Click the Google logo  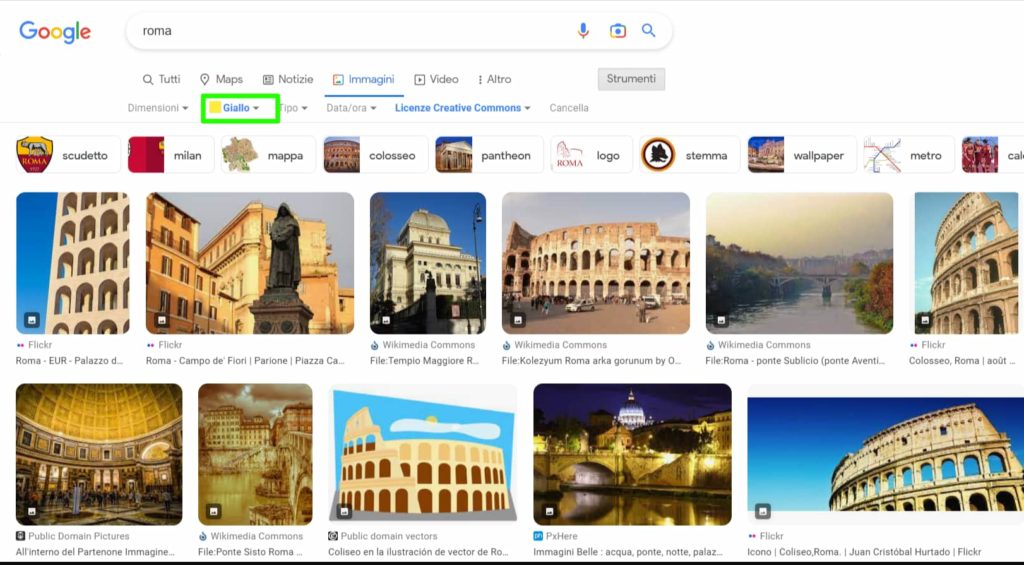55,31
